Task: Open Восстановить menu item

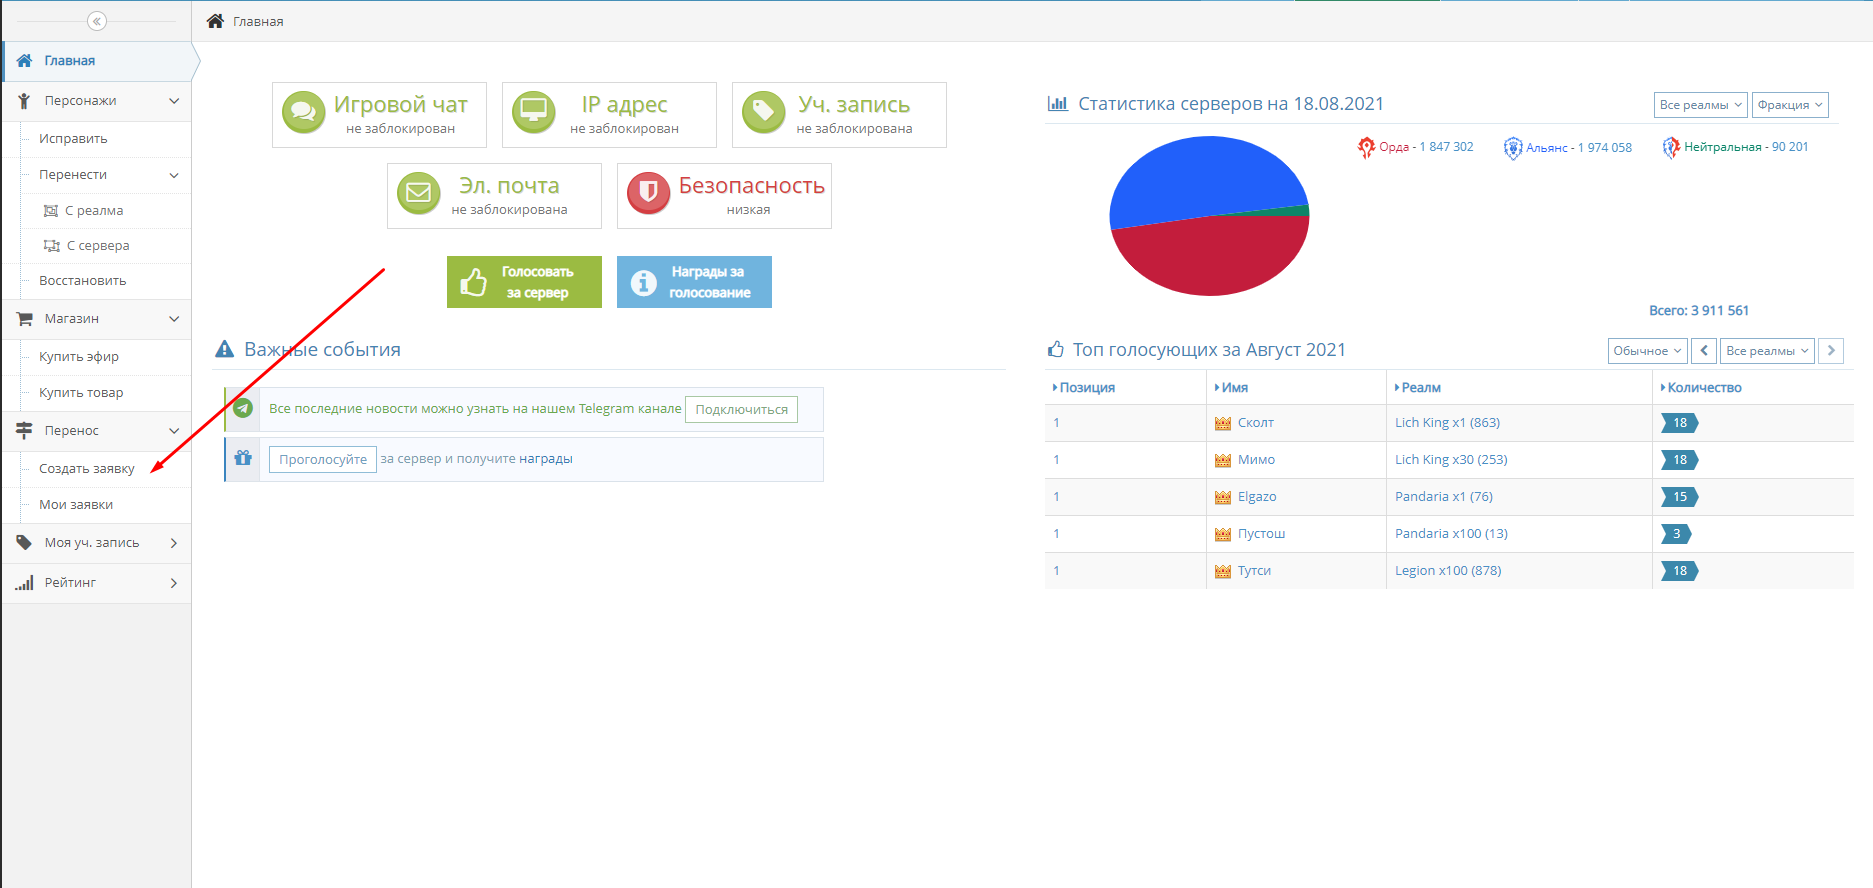Action: point(105,281)
